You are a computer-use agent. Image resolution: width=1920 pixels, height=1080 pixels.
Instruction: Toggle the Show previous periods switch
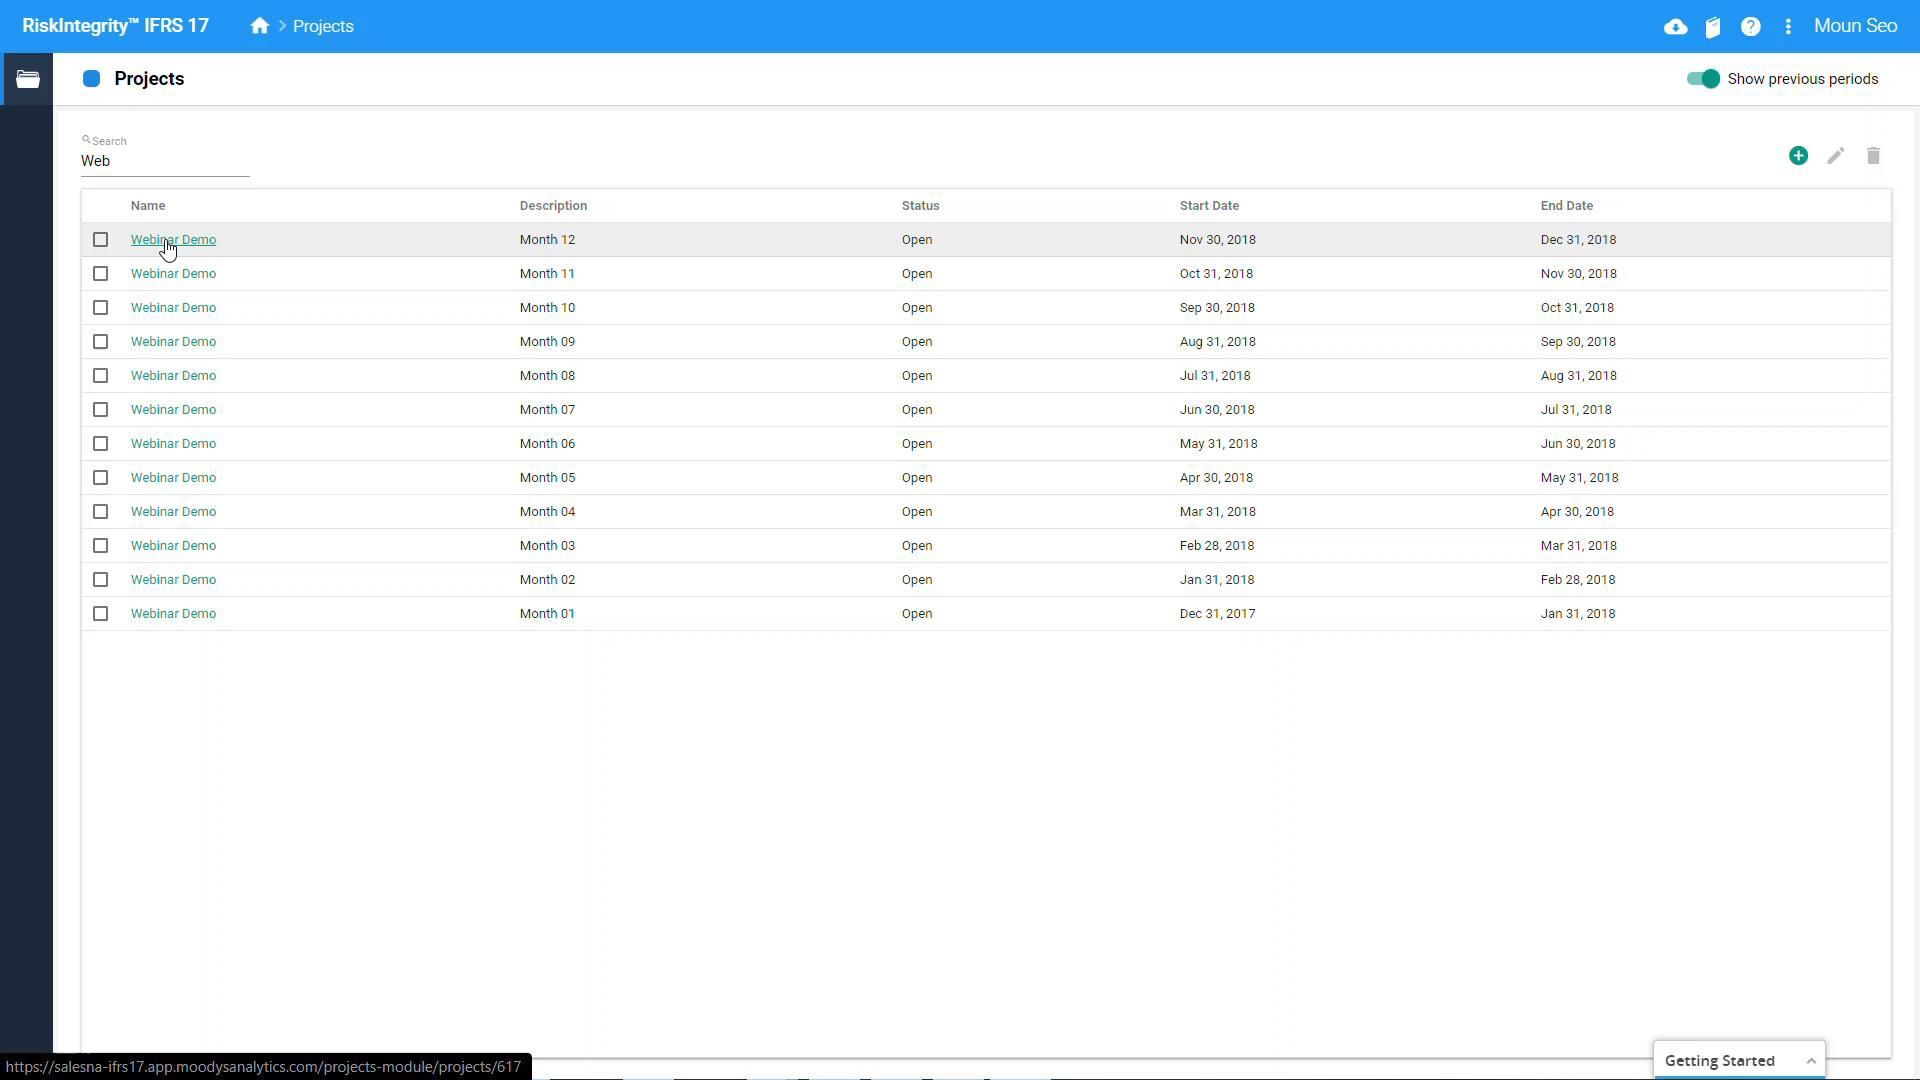(1702, 79)
